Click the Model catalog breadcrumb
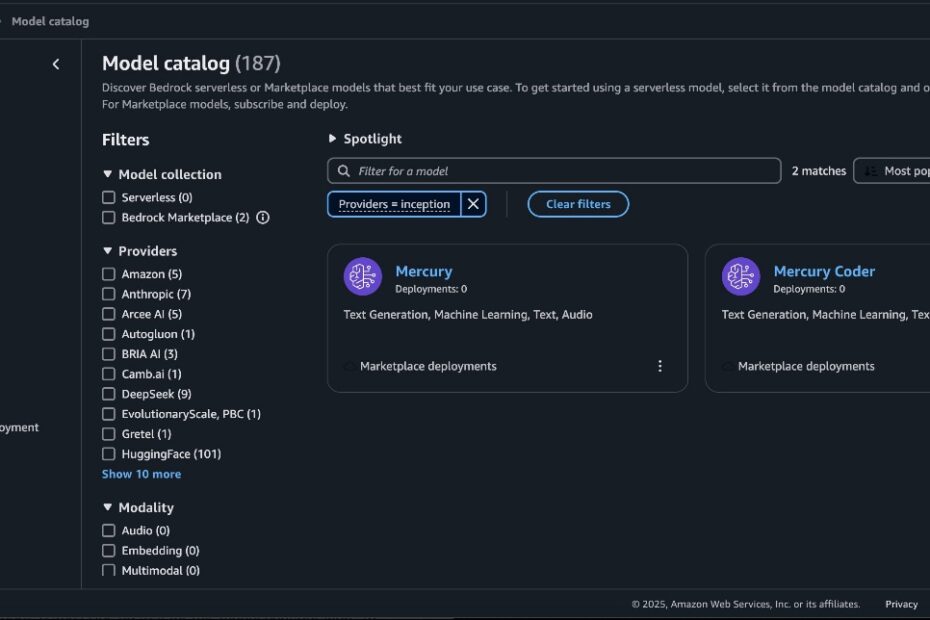Viewport: 930px width, 620px height. [x=50, y=21]
